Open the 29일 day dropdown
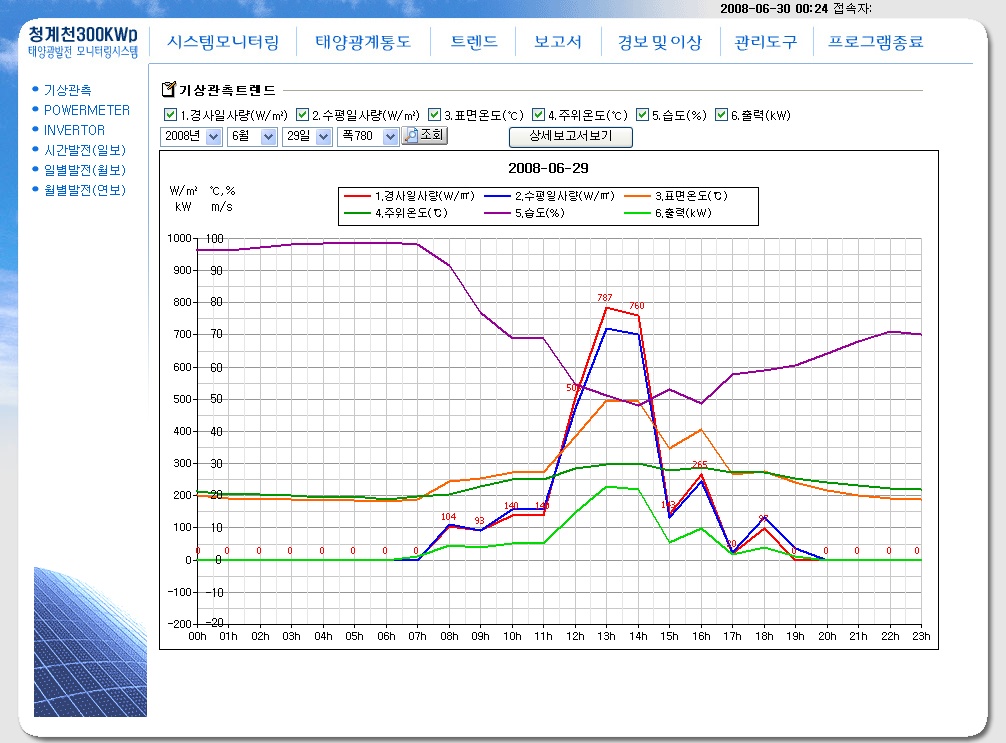 pyautogui.click(x=323, y=137)
